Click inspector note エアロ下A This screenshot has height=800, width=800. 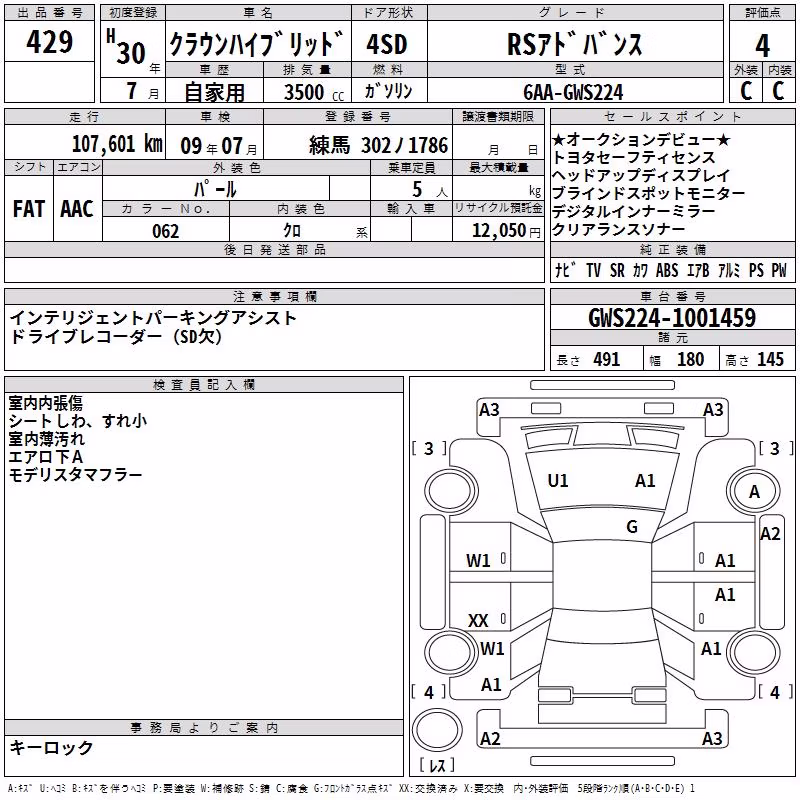[x=45, y=457]
